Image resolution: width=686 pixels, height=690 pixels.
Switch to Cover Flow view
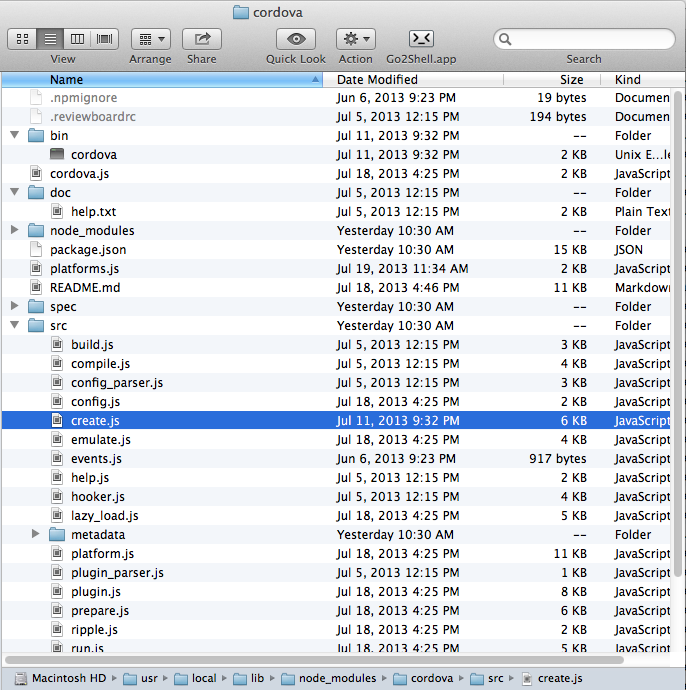105,39
